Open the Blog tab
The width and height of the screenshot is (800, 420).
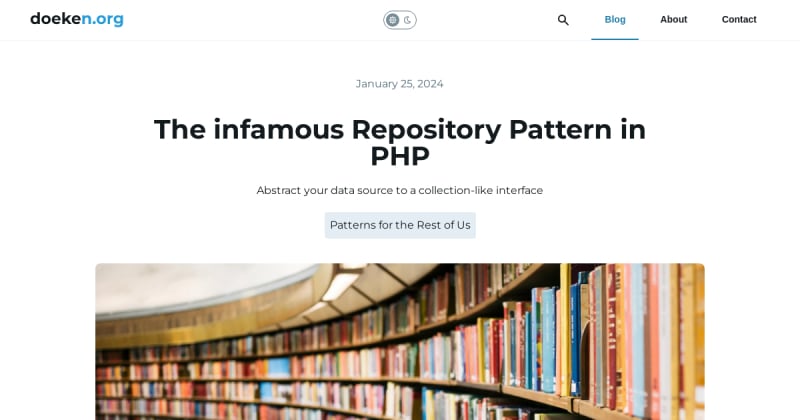pos(615,19)
